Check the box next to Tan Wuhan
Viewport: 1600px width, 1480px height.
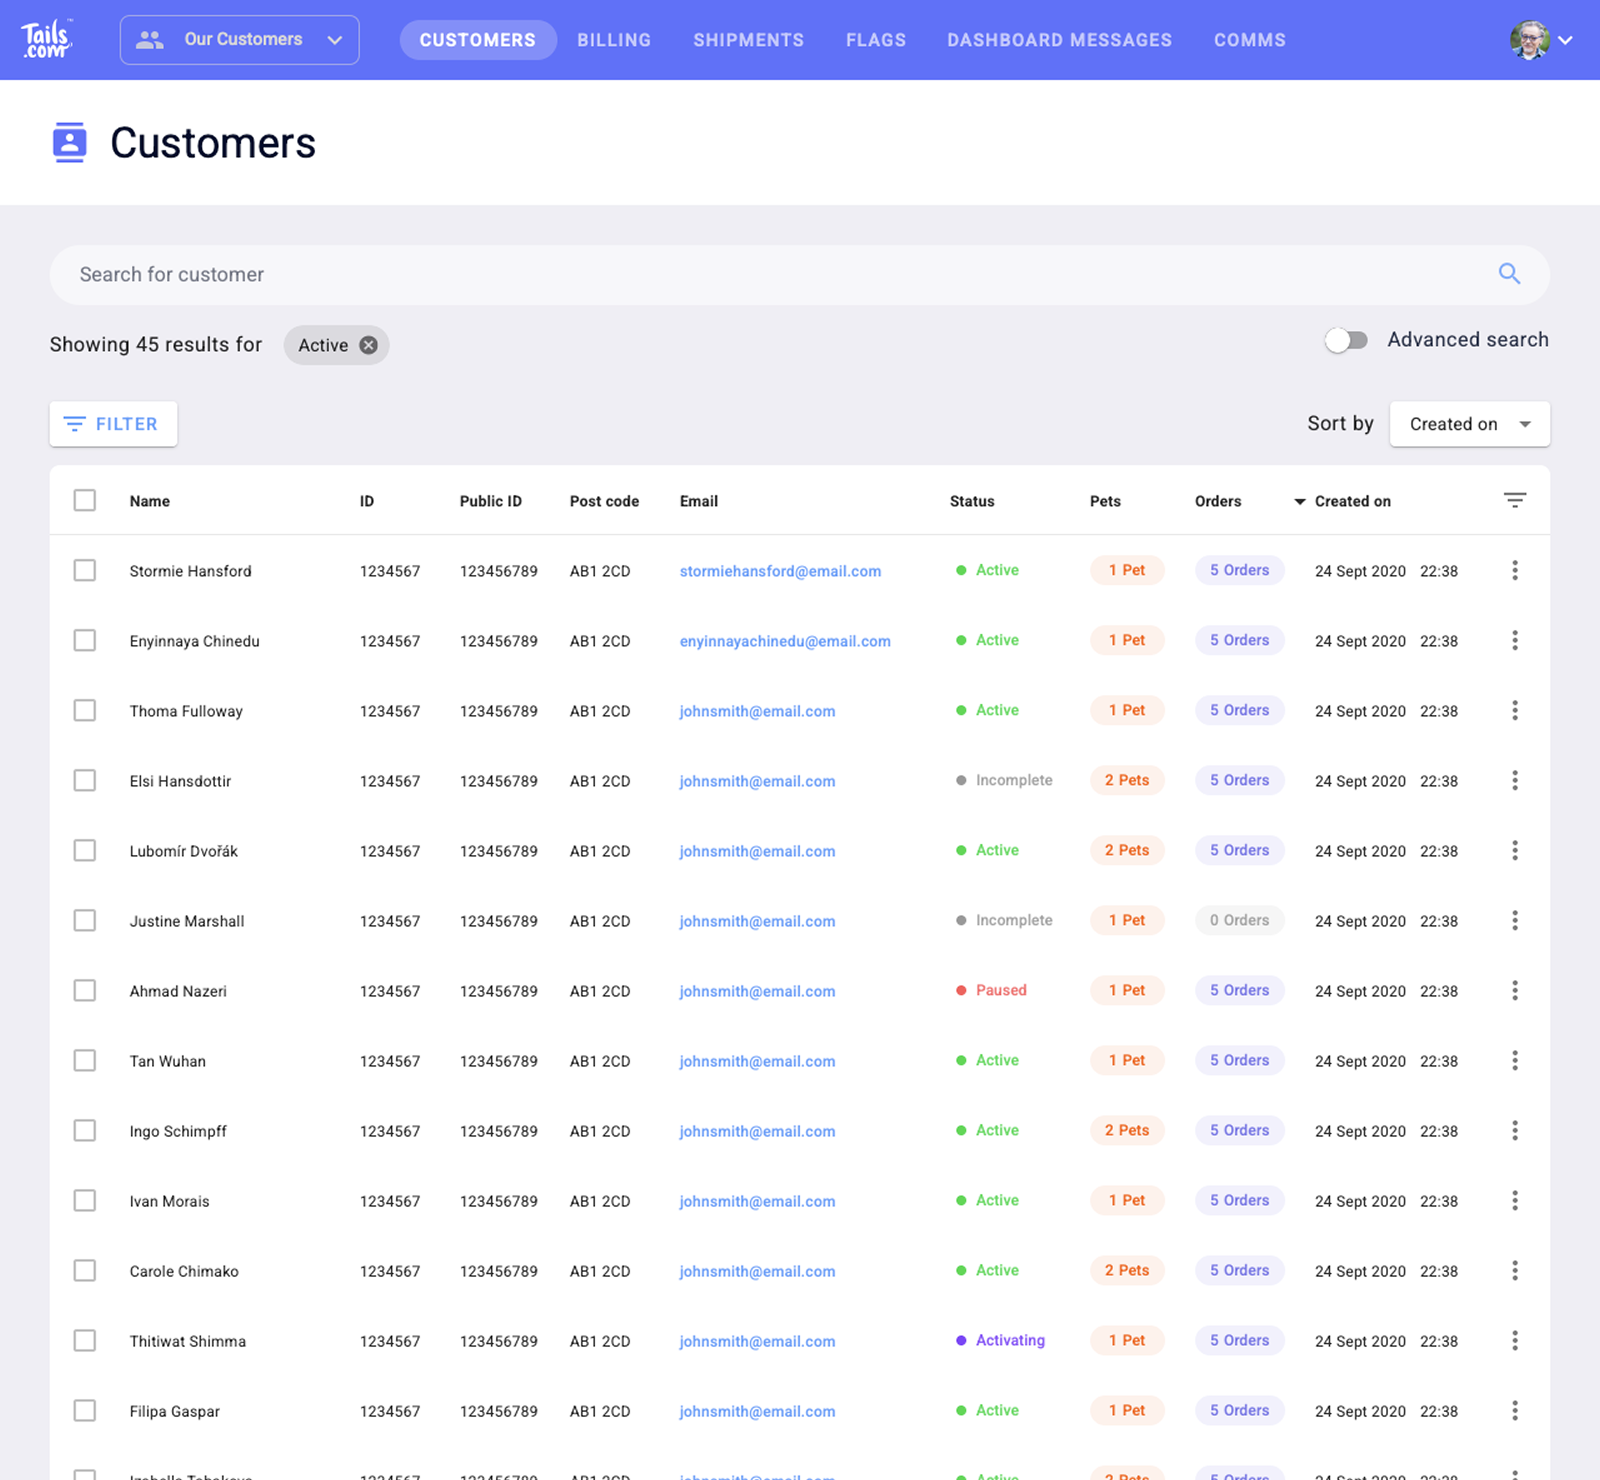pyautogui.click(x=85, y=1060)
